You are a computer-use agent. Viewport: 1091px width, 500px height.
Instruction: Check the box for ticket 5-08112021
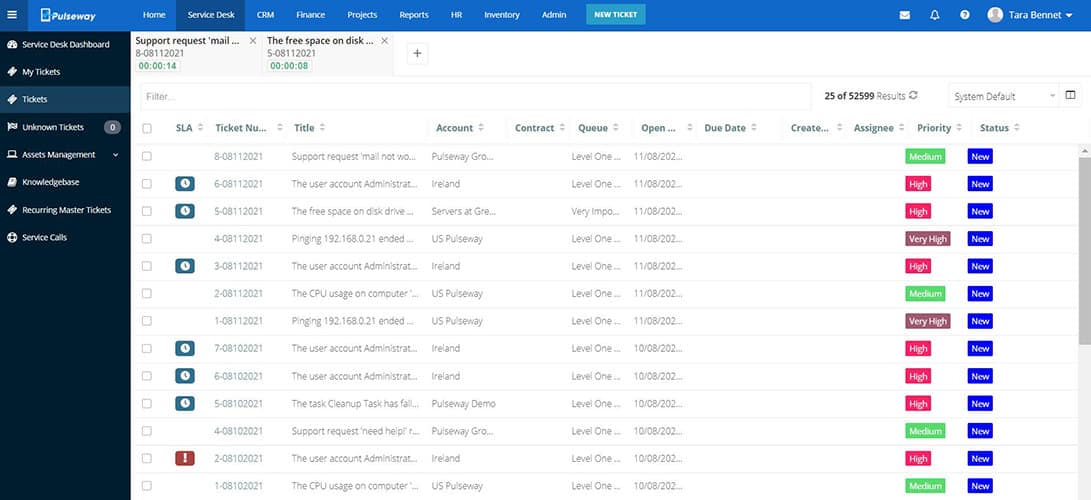(x=147, y=211)
